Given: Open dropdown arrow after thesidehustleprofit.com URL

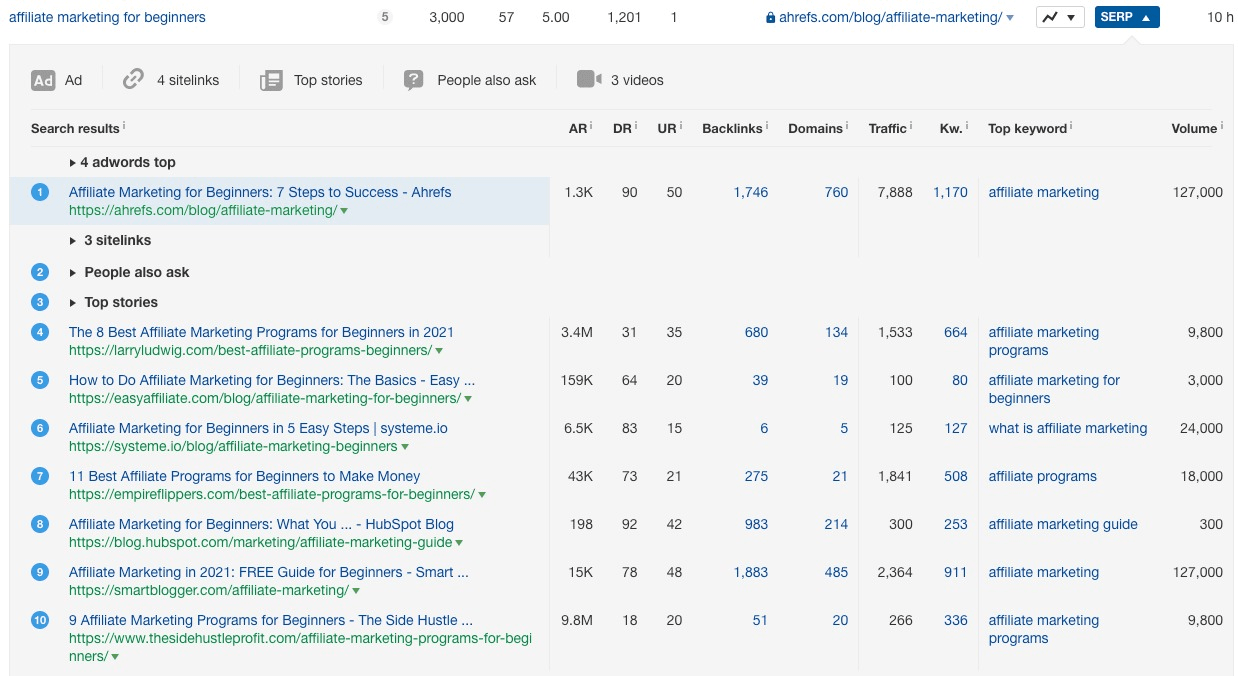Looking at the screenshot, I should click(115, 657).
